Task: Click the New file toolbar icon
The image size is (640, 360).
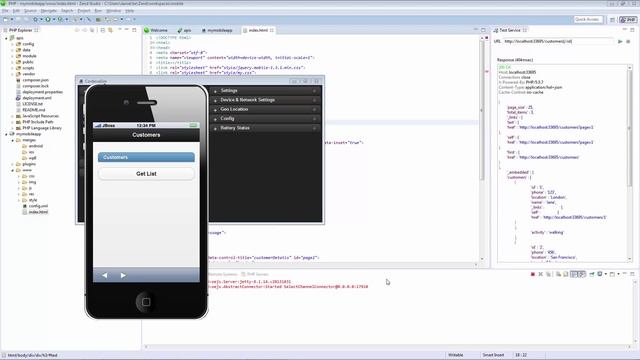Action: 6,19
